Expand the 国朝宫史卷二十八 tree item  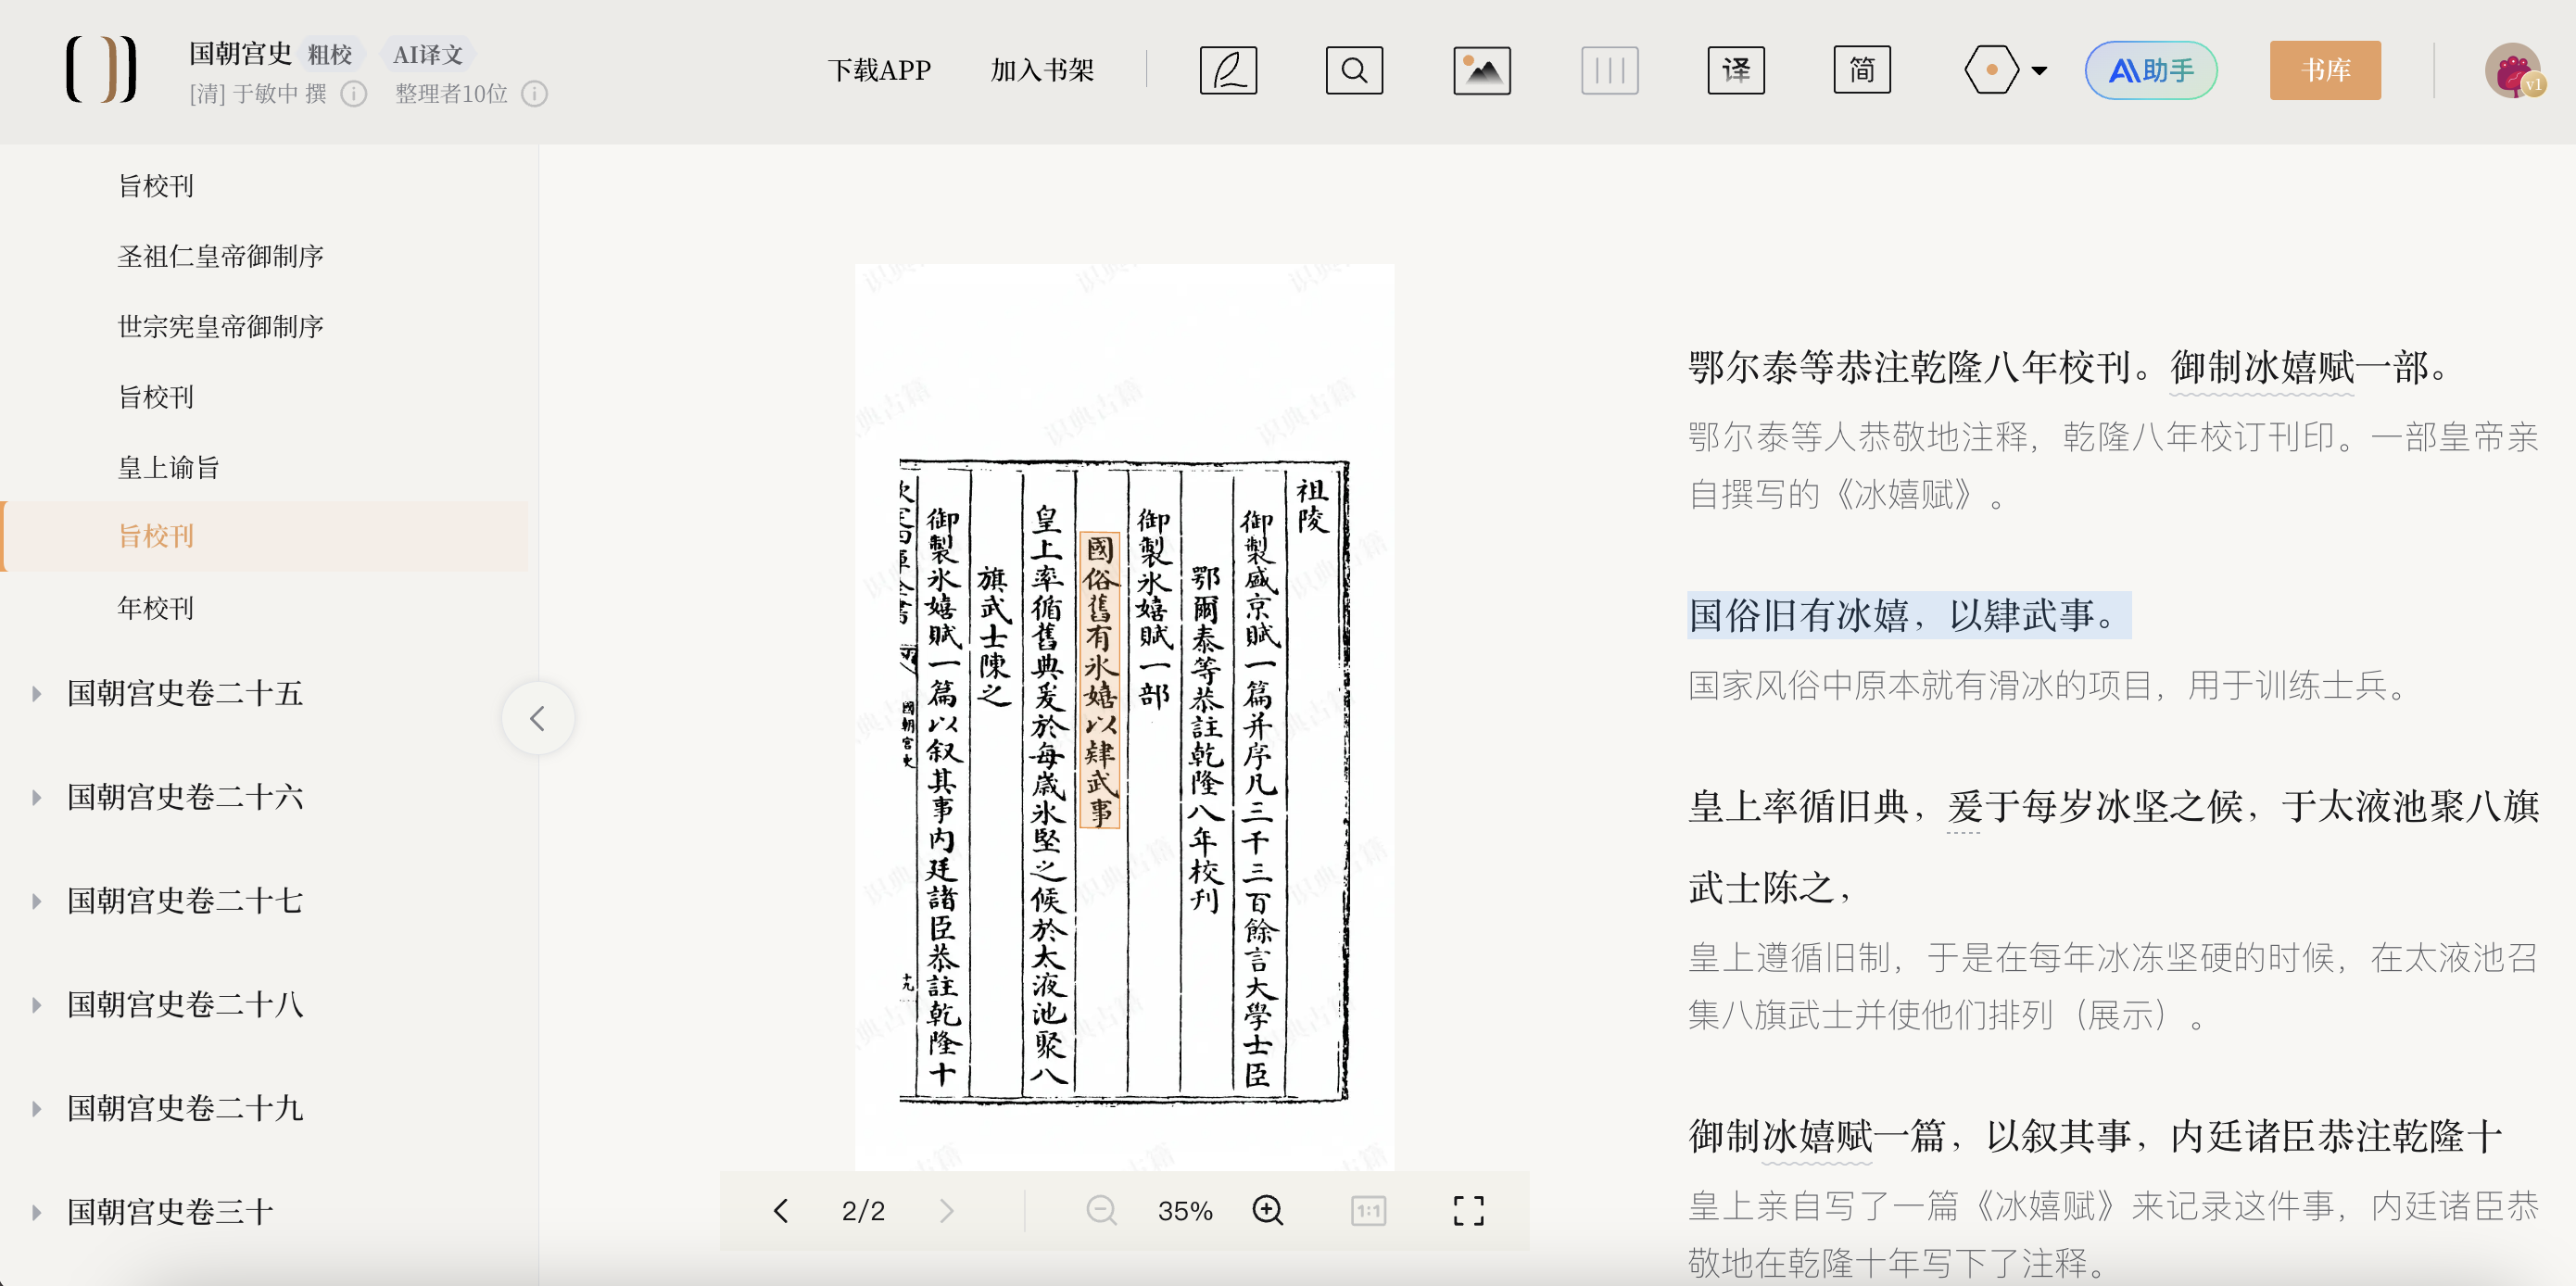point(37,1004)
